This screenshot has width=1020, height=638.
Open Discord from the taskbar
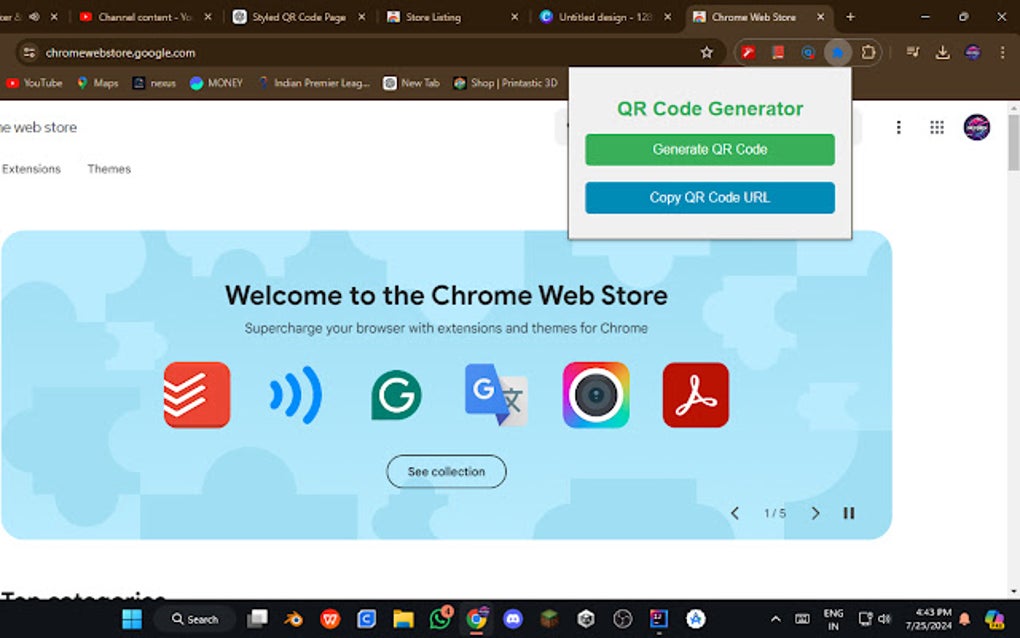click(x=513, y=619)
